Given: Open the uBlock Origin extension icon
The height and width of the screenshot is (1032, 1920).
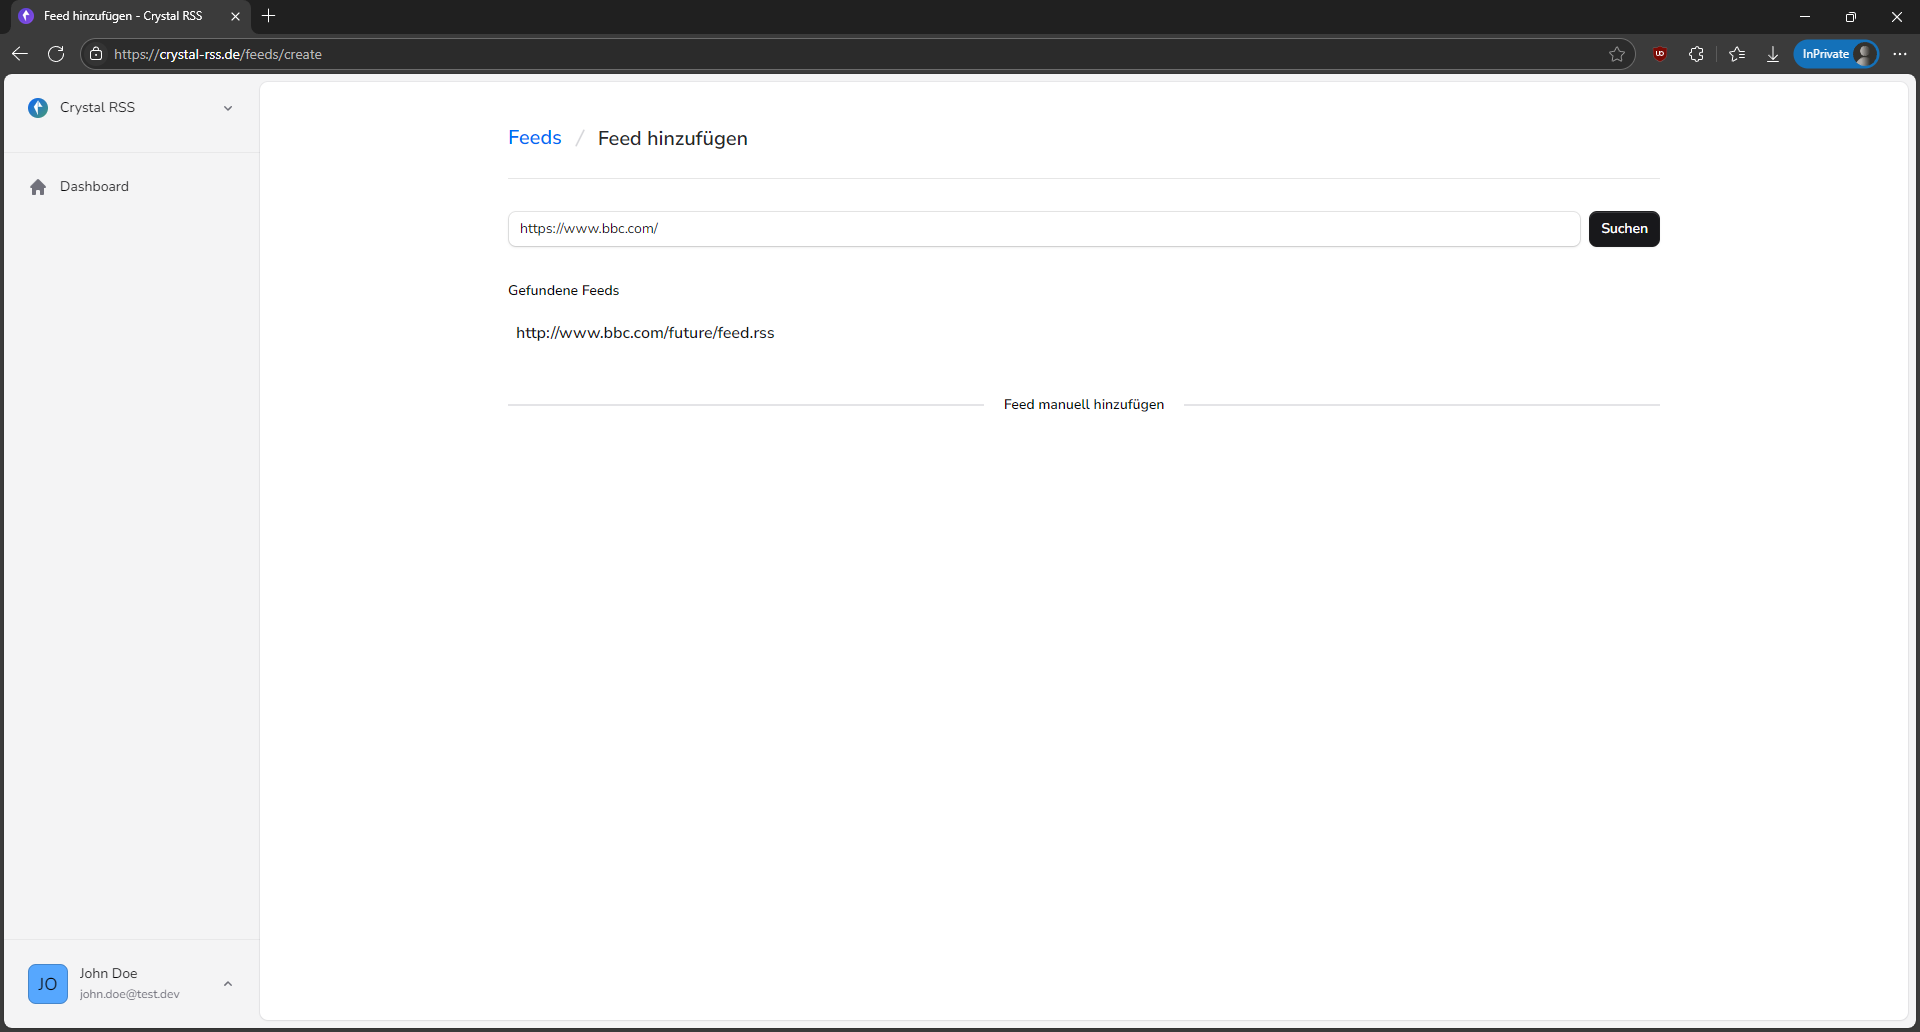Looking at the screenshot, I should pyautogui.click(x=1660, y=54).
